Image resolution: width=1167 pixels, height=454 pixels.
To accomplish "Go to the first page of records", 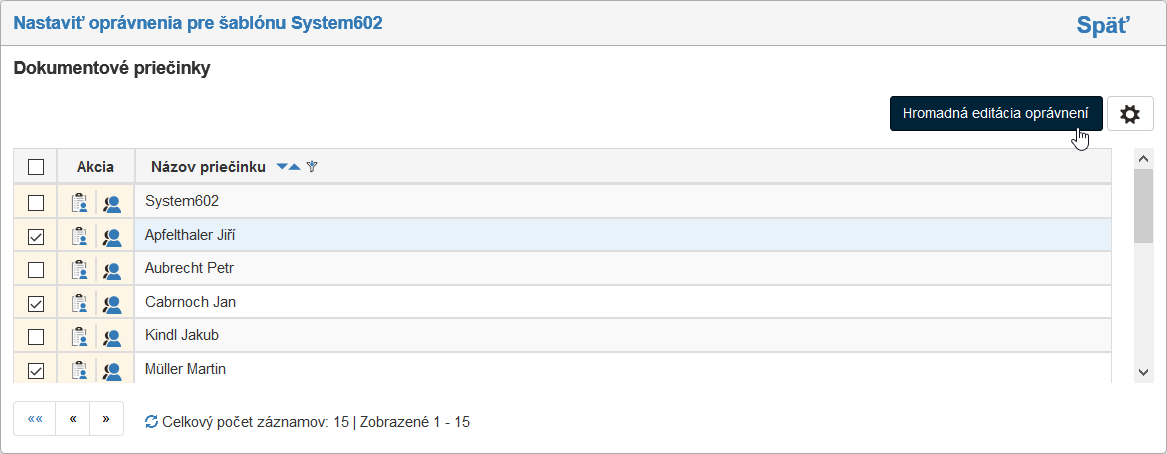I will 34,419.
